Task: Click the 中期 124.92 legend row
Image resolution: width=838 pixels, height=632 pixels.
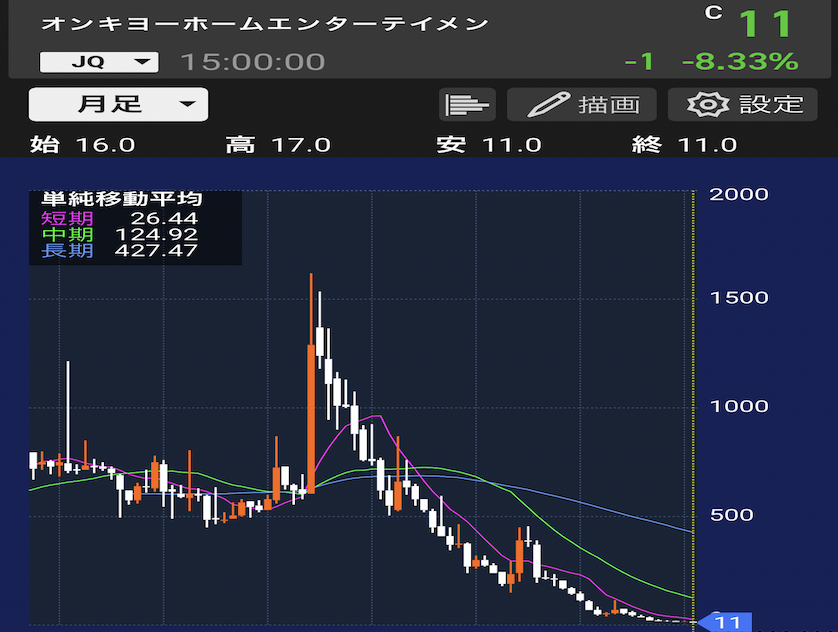Action: point(120,234)
